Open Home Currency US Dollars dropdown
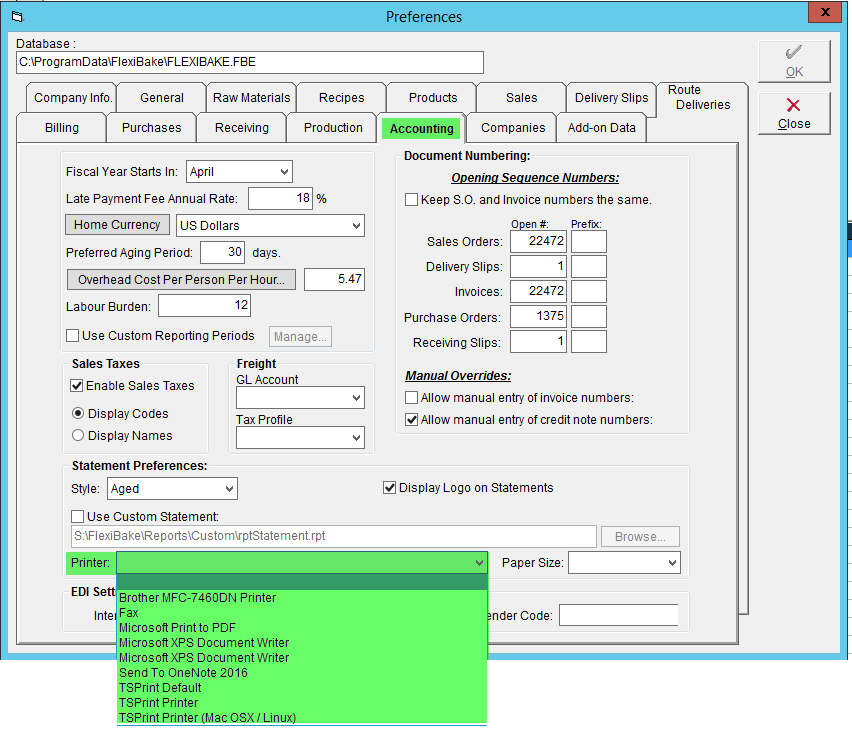Viewport: 852px width, 730px height. pyautogui.click(x=356, y=226)
